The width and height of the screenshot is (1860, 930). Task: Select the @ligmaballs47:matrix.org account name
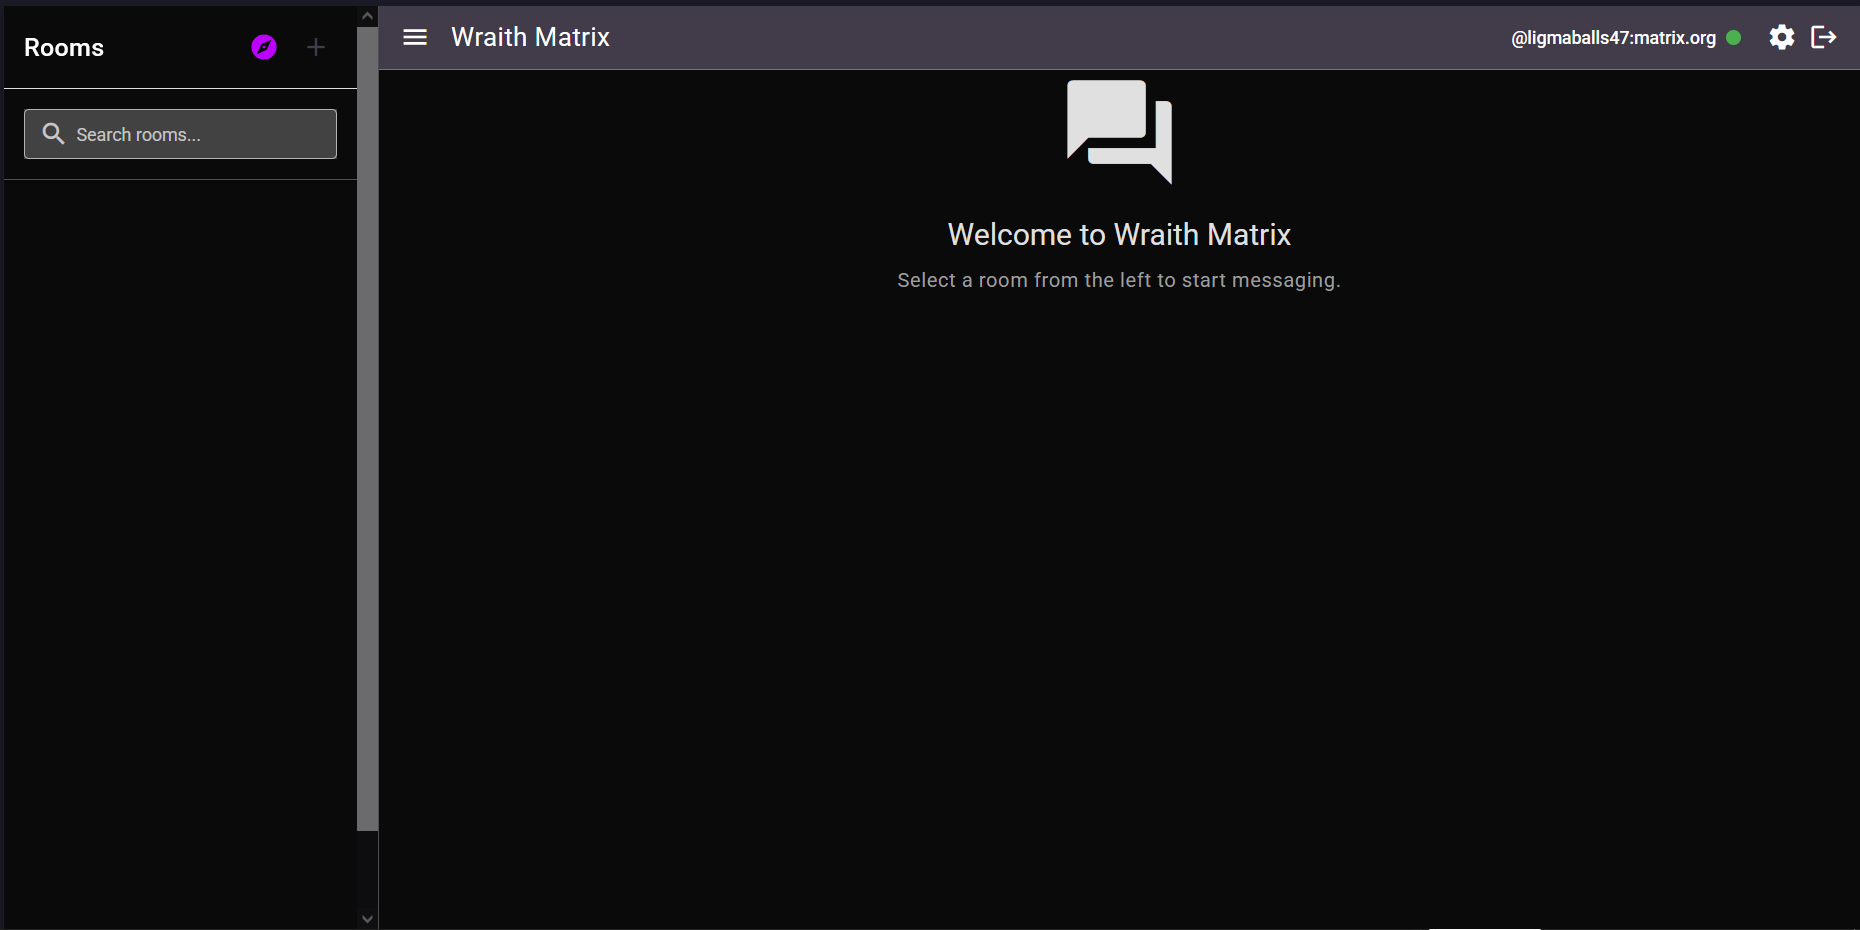pyautogui.click(x=1612, y=37)
